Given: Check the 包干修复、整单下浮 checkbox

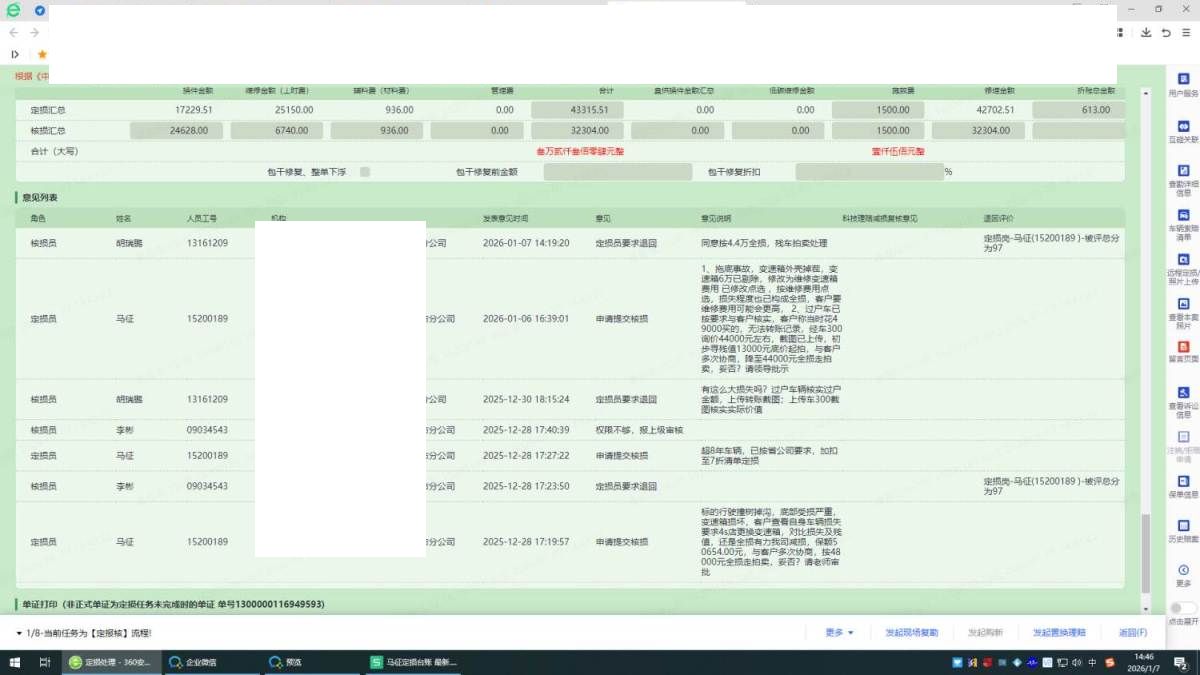Looking at the screenshot, I should [365, 172].
